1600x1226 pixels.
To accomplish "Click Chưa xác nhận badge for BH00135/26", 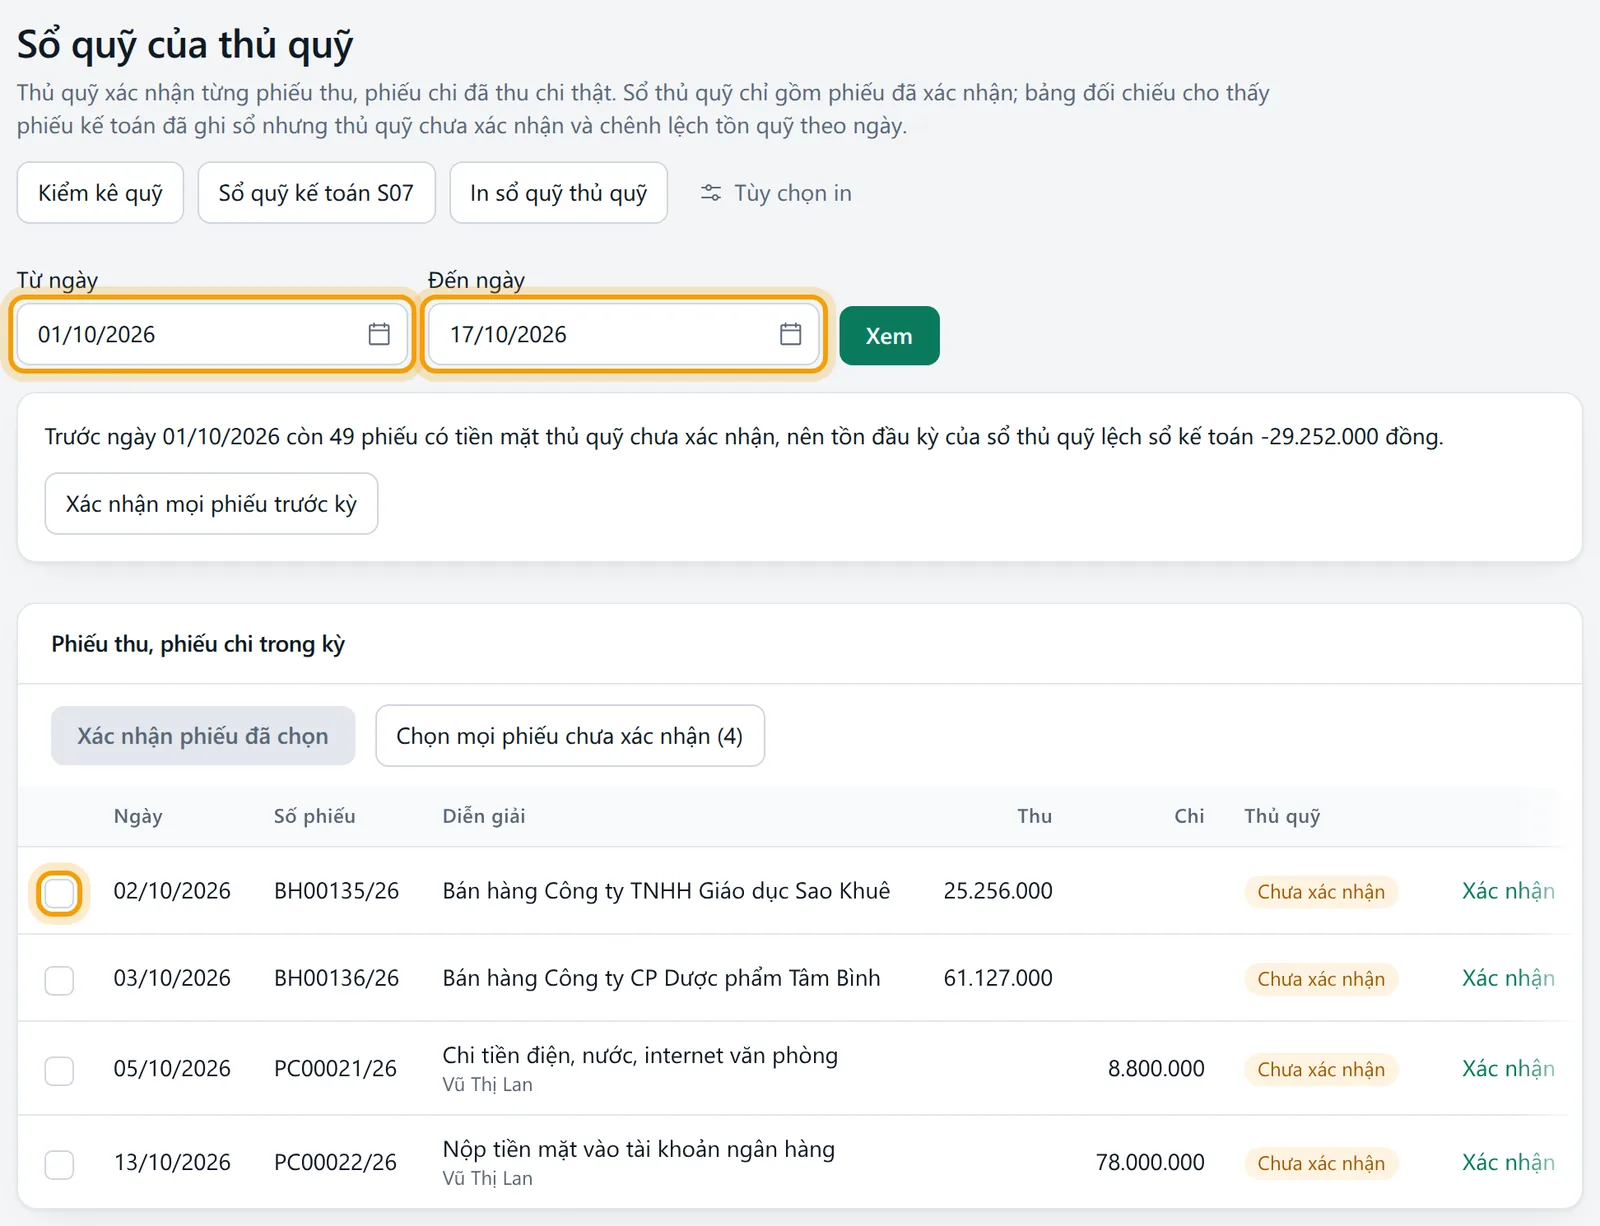I will point(1321,892).
